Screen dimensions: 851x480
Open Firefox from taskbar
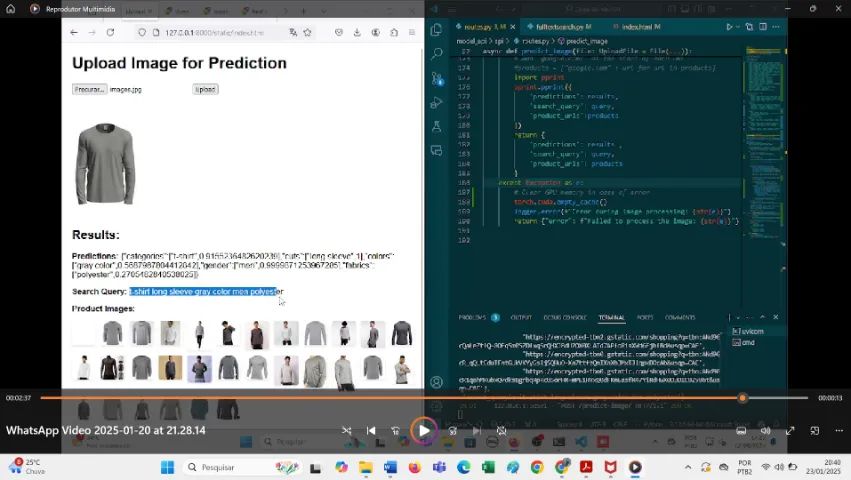click(415, 467)
